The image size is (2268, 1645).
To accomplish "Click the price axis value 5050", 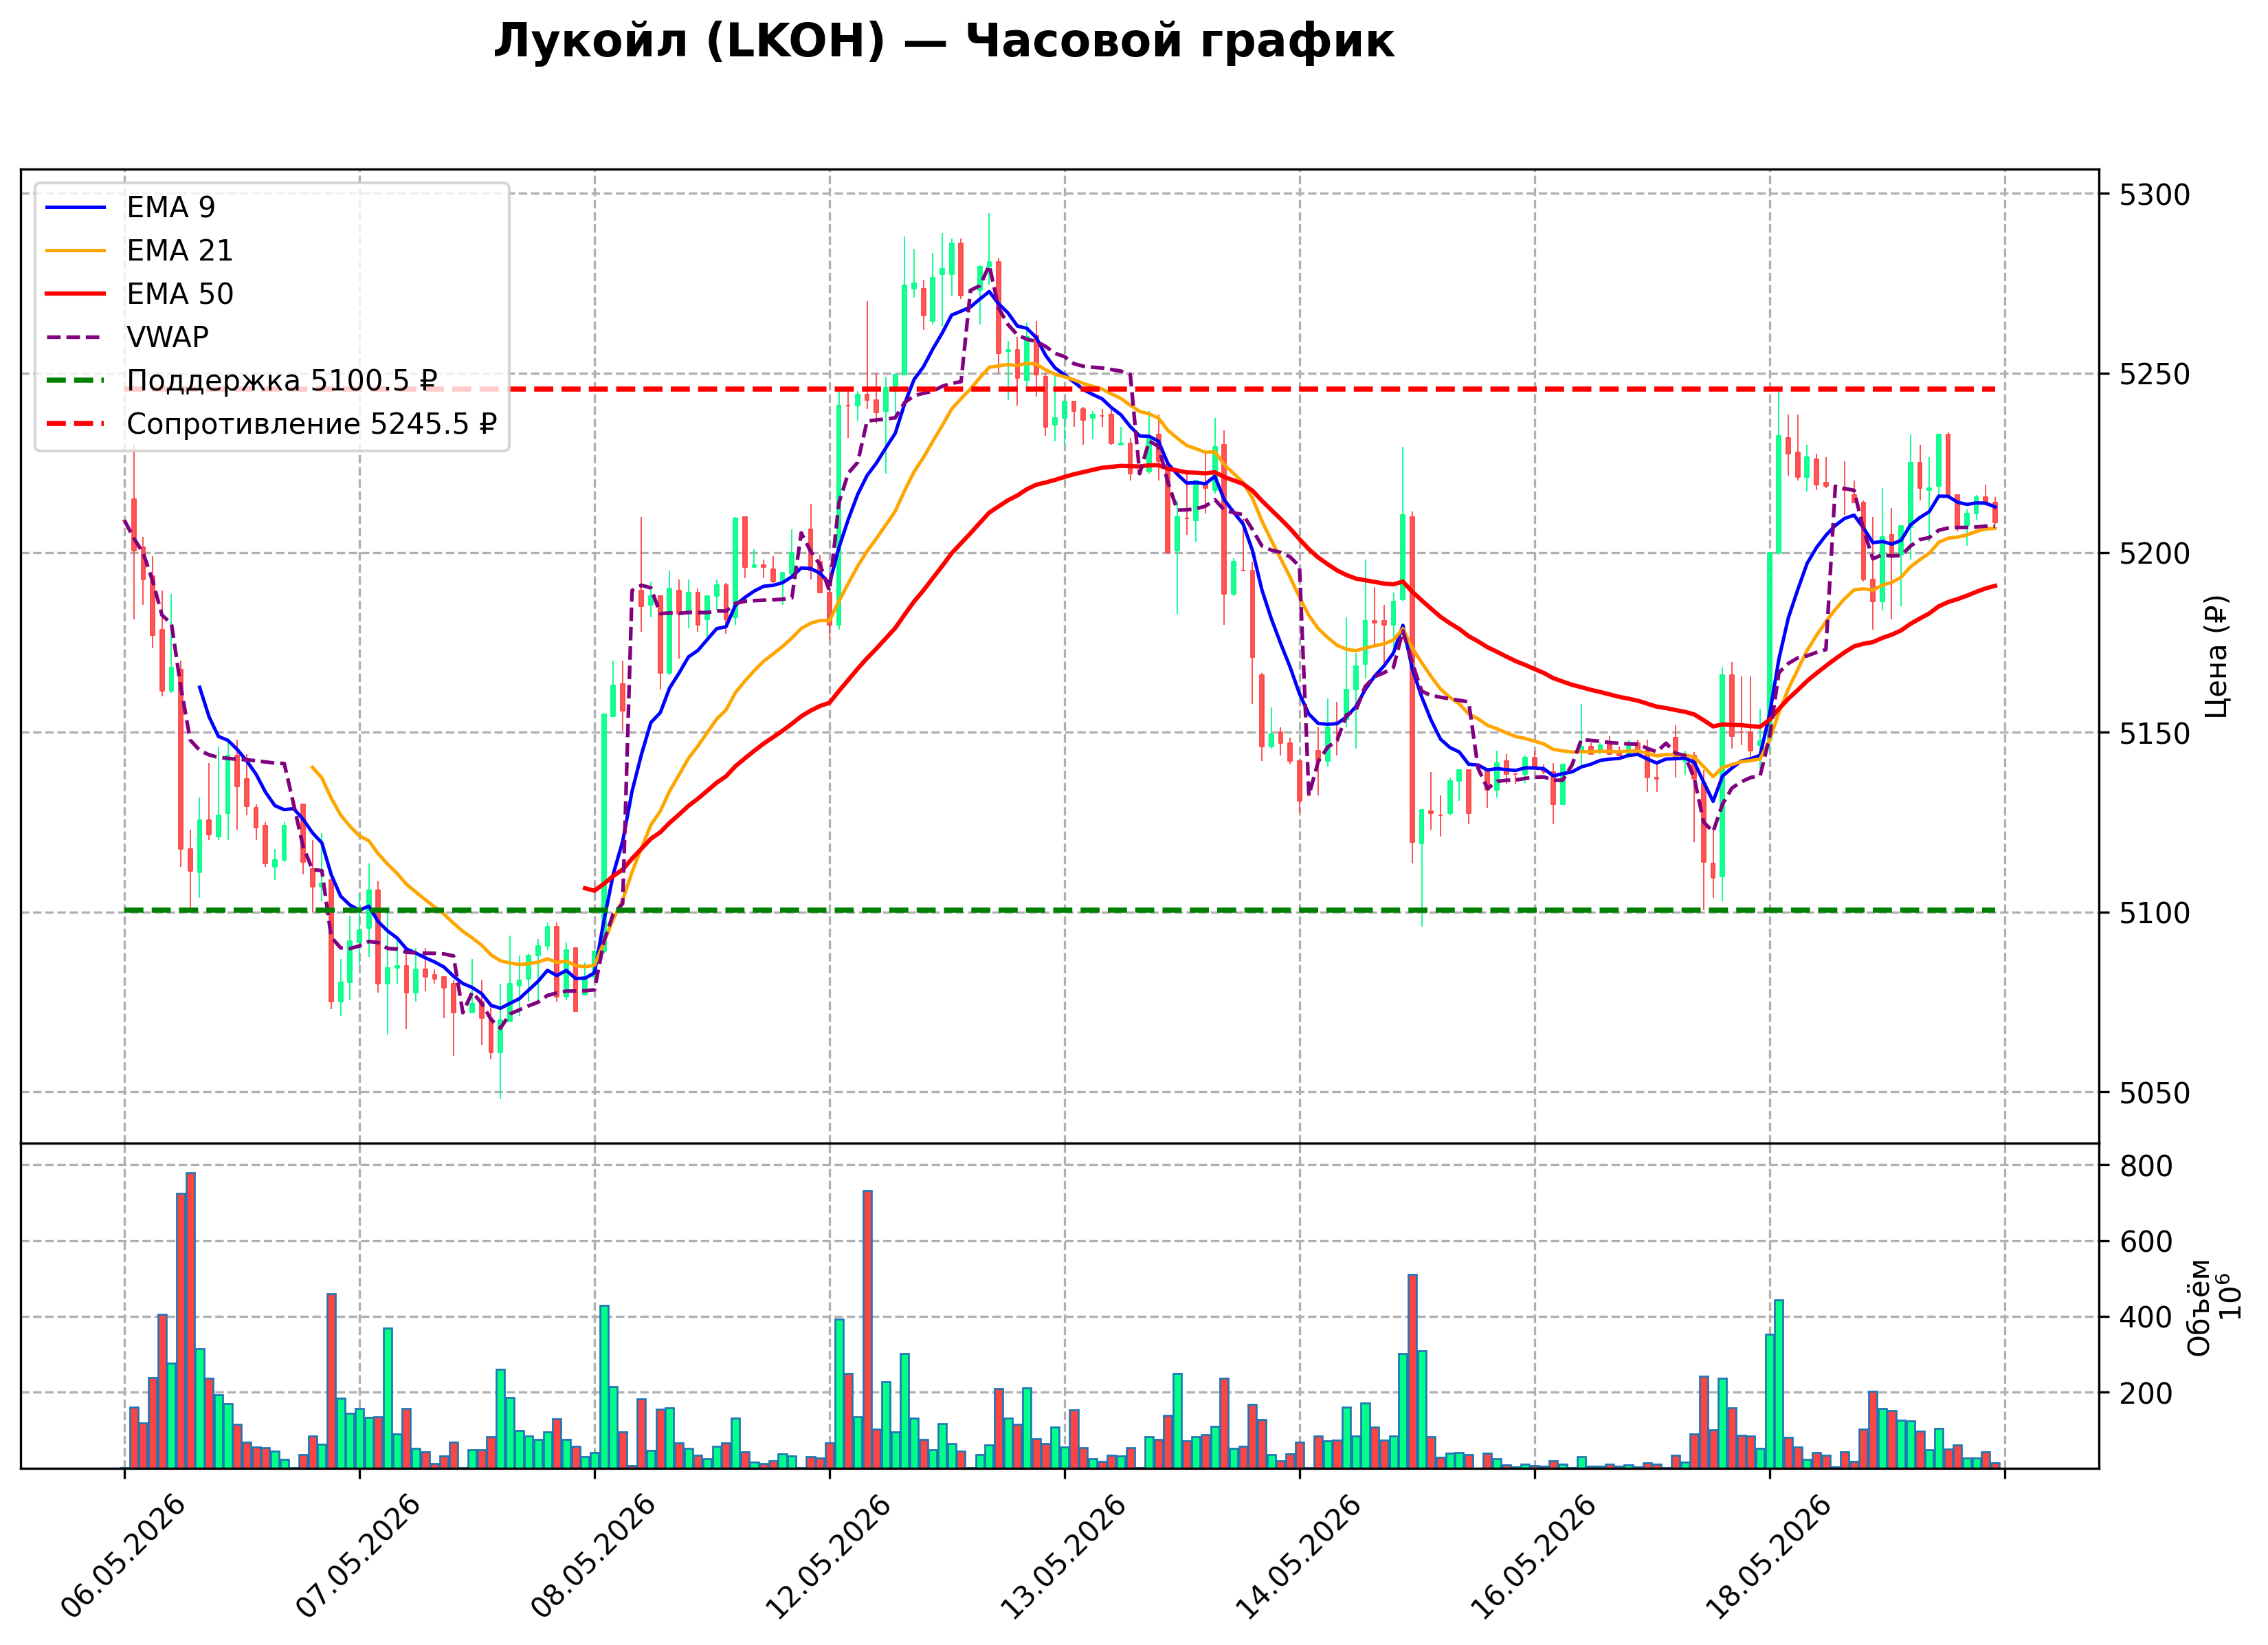I will pyautogui.click(x=2155, y=1092).
